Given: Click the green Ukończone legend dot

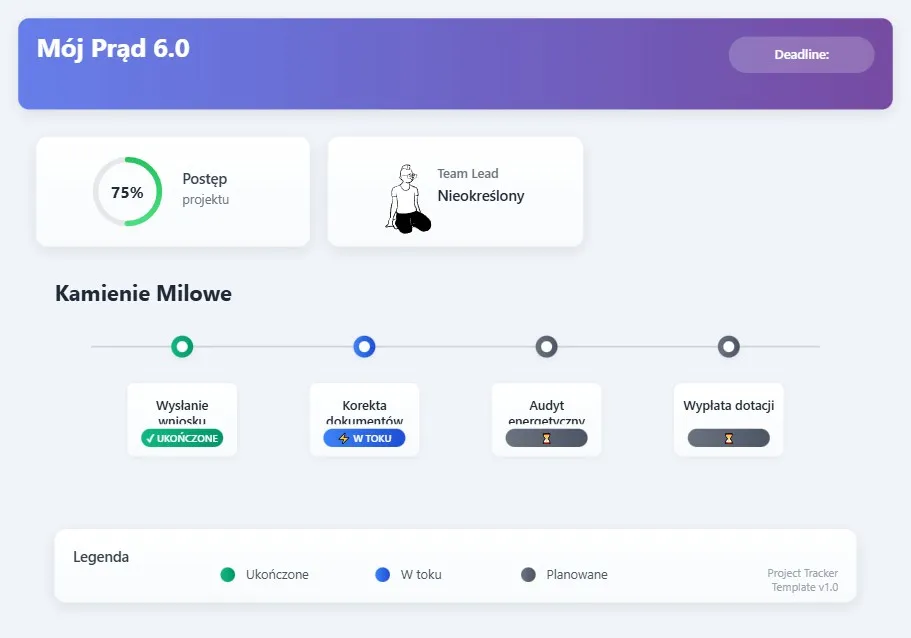Looking at the screenshot, I should [228, 575].
